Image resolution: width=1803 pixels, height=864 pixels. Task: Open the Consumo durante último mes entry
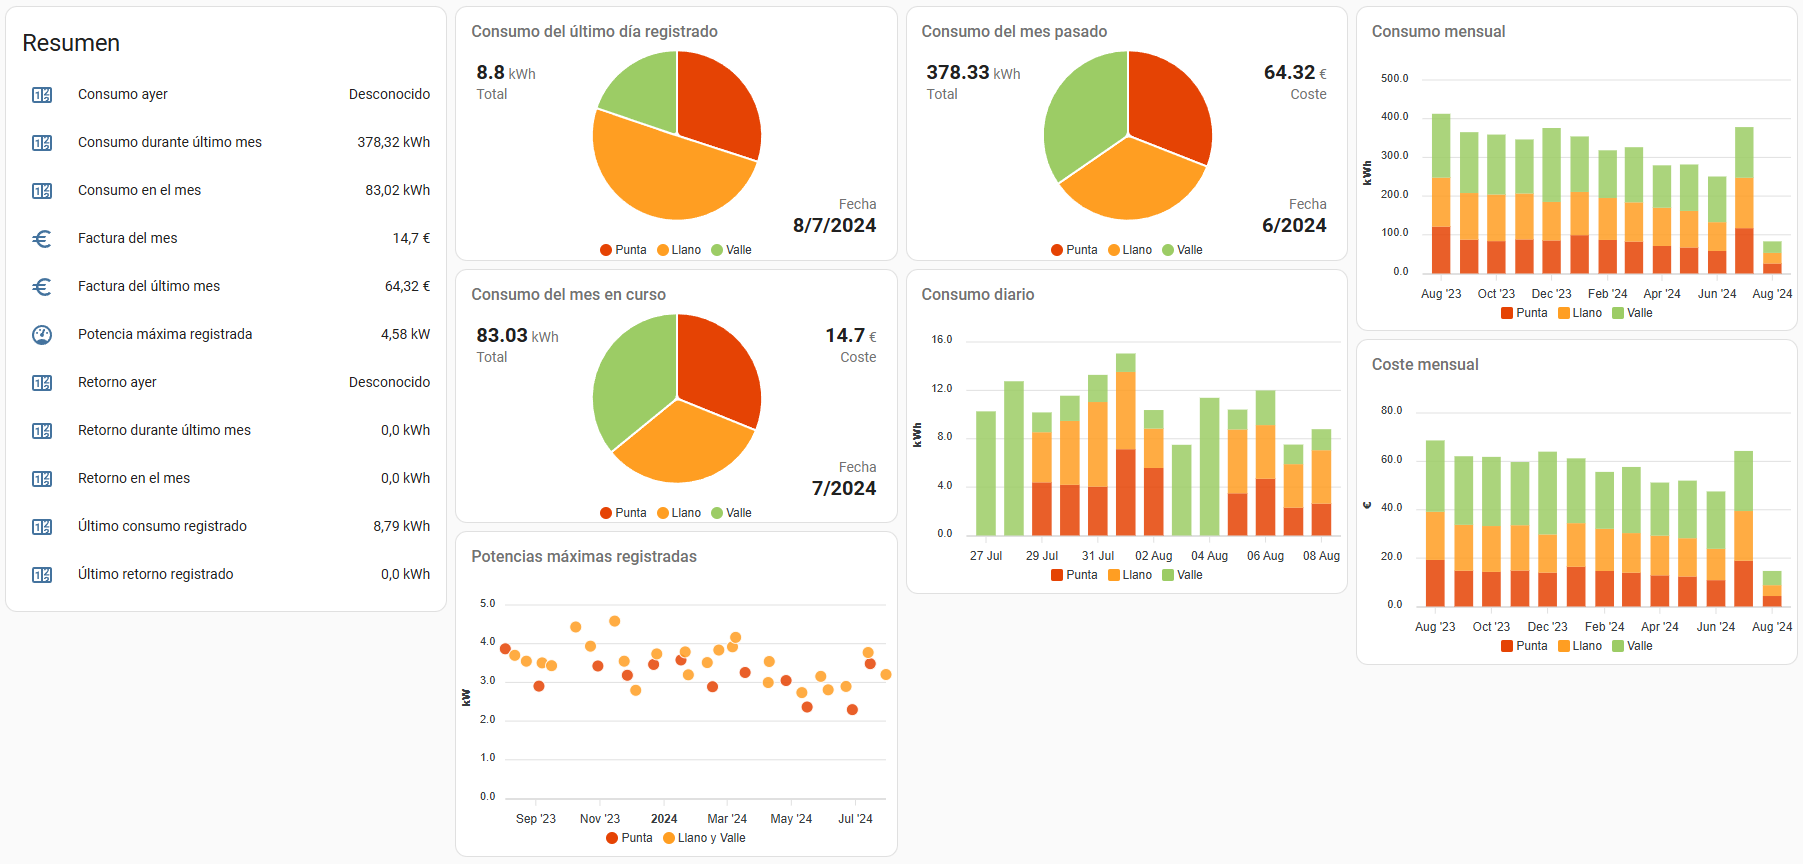[x=226, y=143]
